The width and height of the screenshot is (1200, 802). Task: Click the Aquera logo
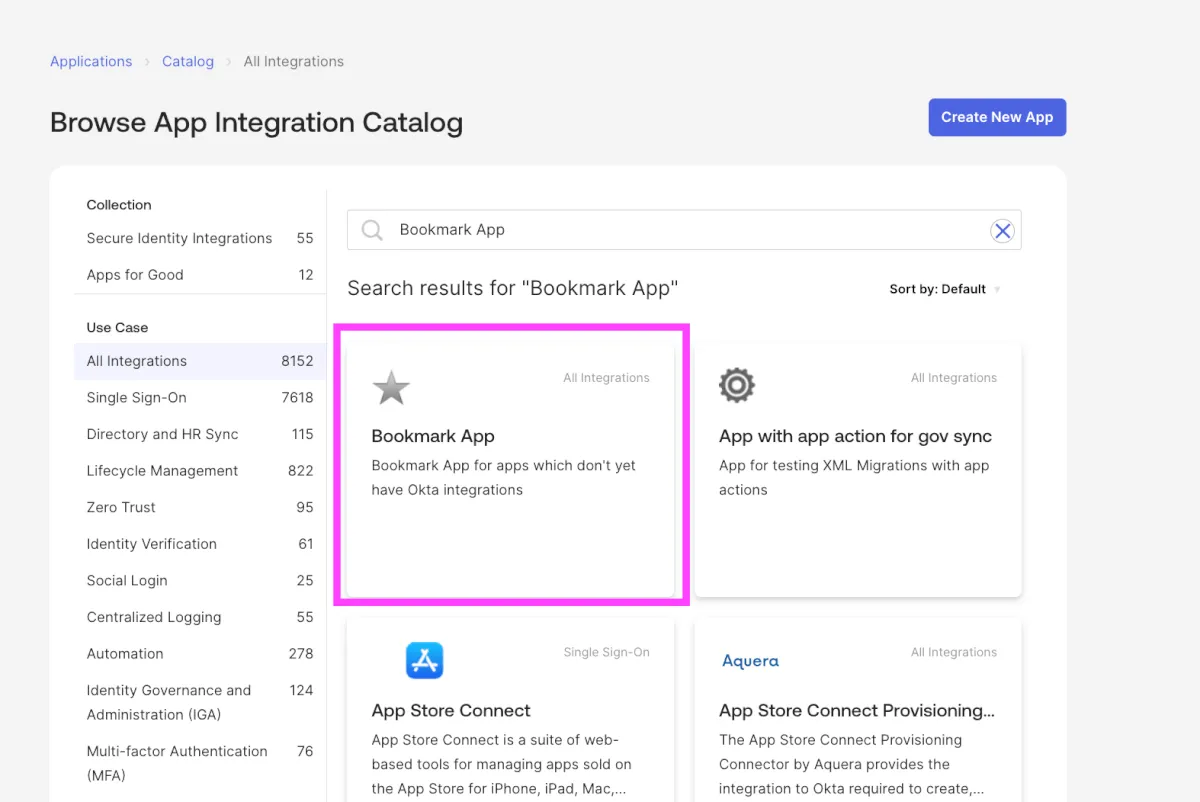coord(750,661)
